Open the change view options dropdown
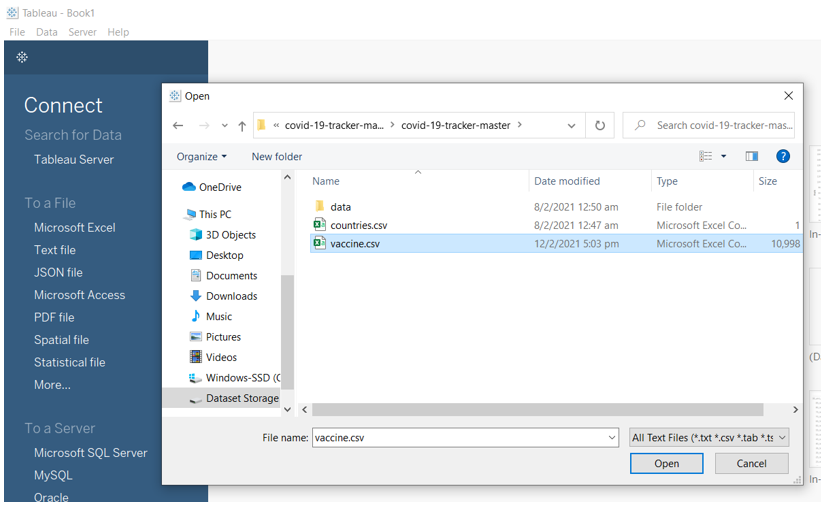The height and width of the screenshot is (511, 830). (x=724, y=157)
